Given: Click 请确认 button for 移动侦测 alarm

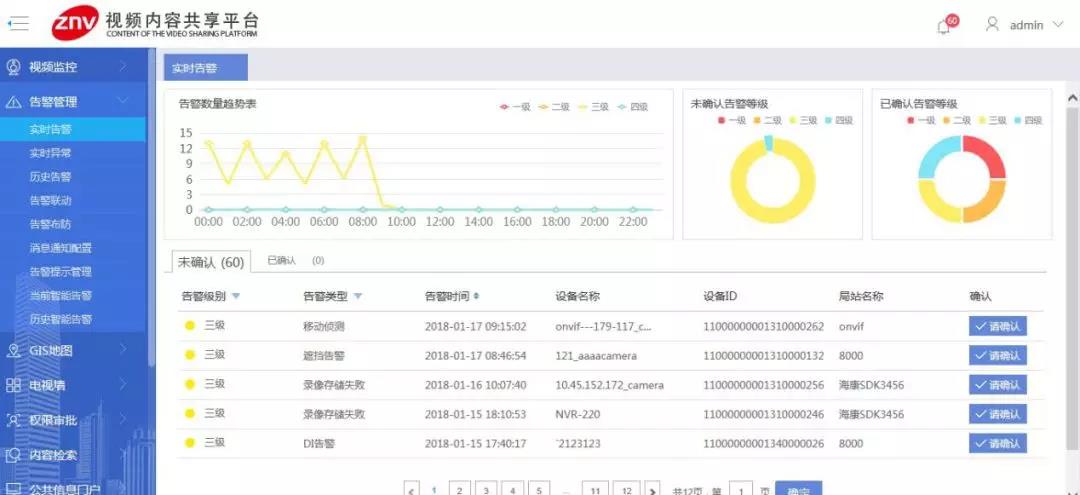Looking at the screenshot, I should coord(997,326).
